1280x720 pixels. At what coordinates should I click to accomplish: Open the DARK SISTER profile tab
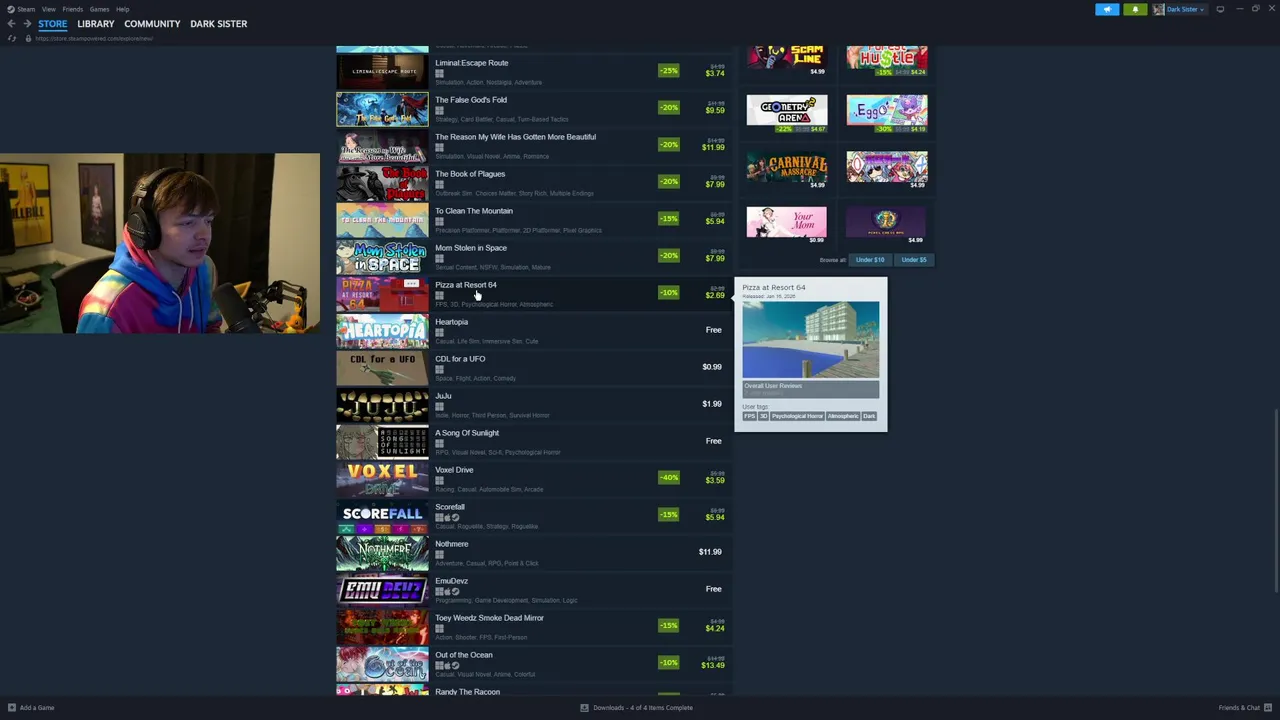[218, 24]
